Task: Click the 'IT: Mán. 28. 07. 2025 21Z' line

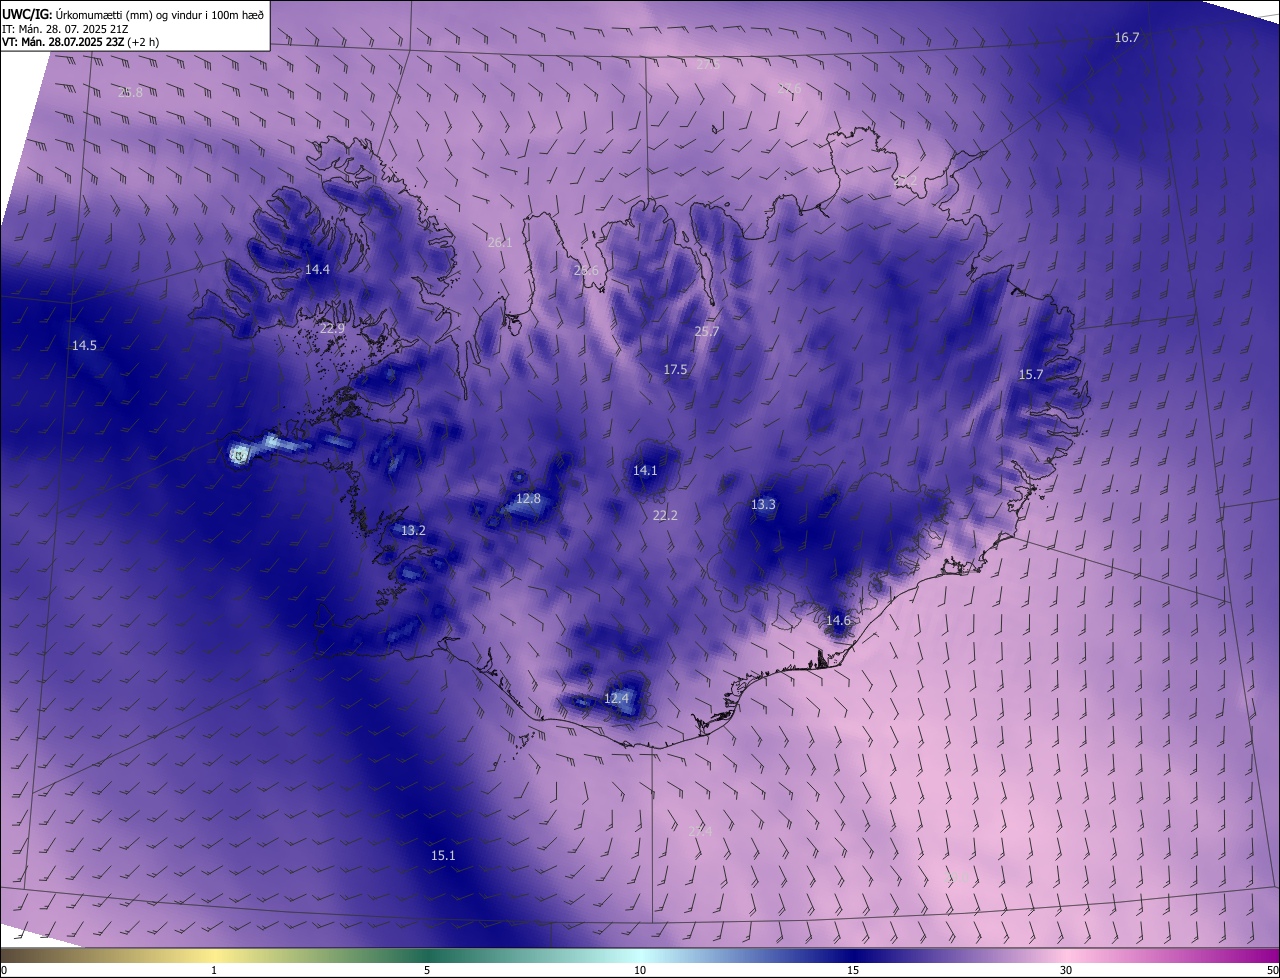Action: [x=66, y=29]
